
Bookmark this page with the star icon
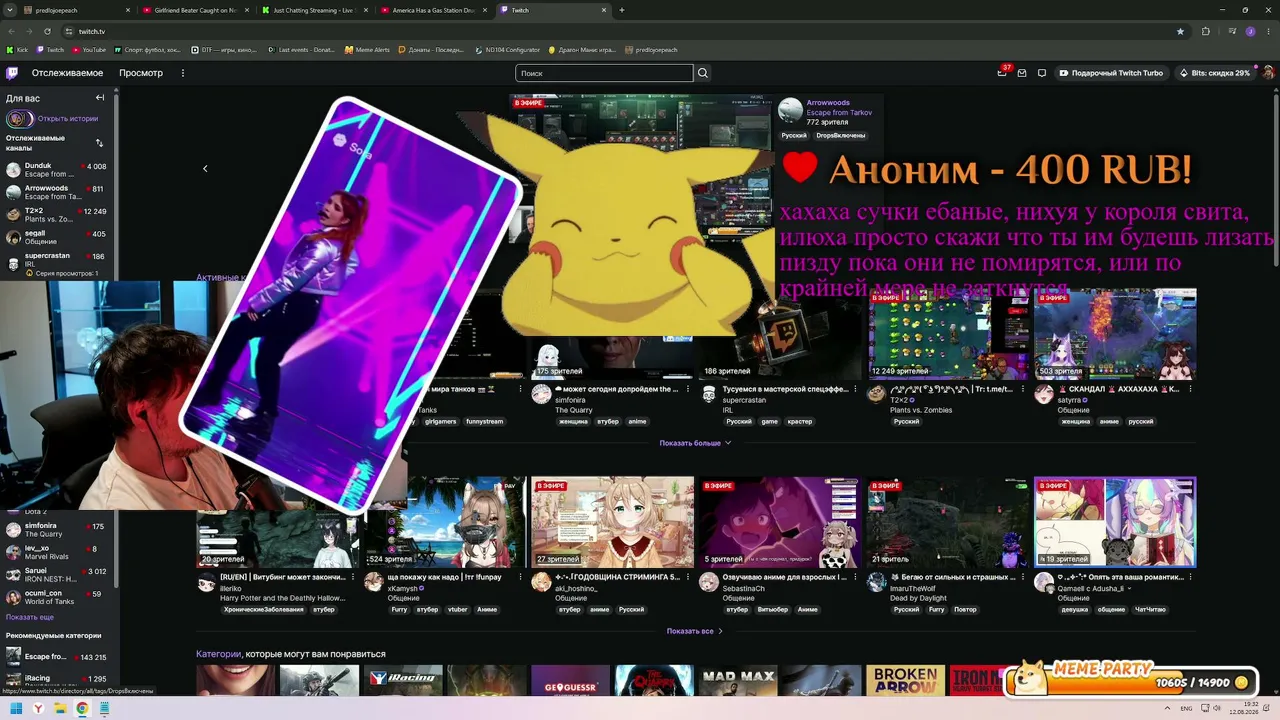tap(1180, 31)
